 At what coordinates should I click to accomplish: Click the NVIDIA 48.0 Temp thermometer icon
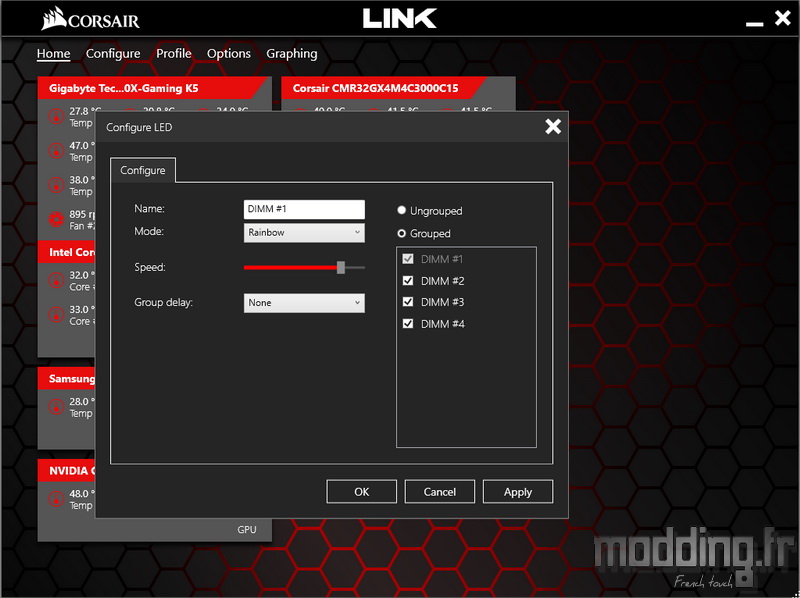point(56,499)
